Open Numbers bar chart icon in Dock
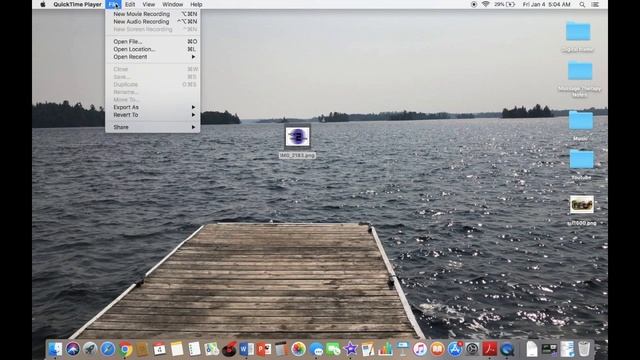This screenshot has width=640, height=360. pos(385,349)
